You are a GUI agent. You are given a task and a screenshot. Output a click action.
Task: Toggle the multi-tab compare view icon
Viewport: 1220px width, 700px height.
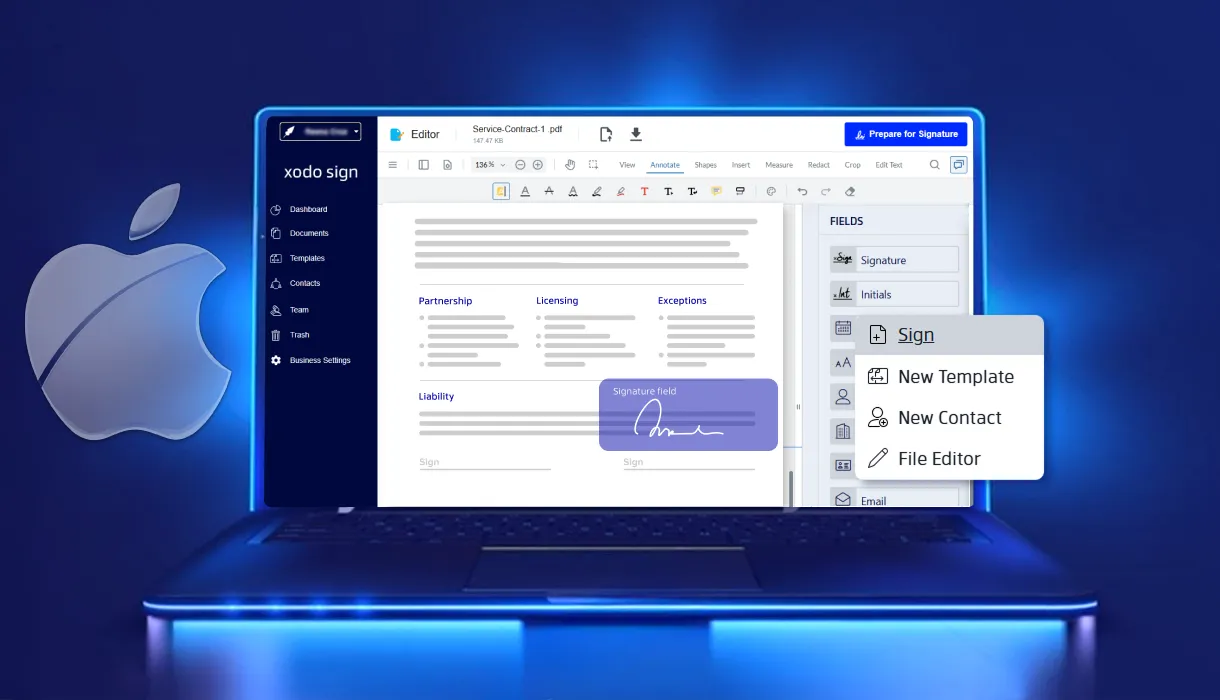pos(958,165)
